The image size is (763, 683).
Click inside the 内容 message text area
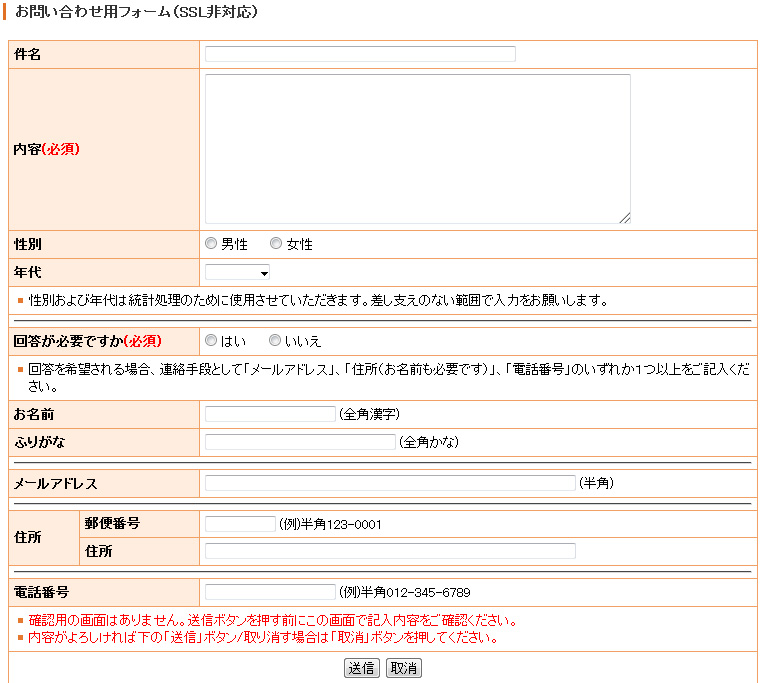[x=418, y=149]
